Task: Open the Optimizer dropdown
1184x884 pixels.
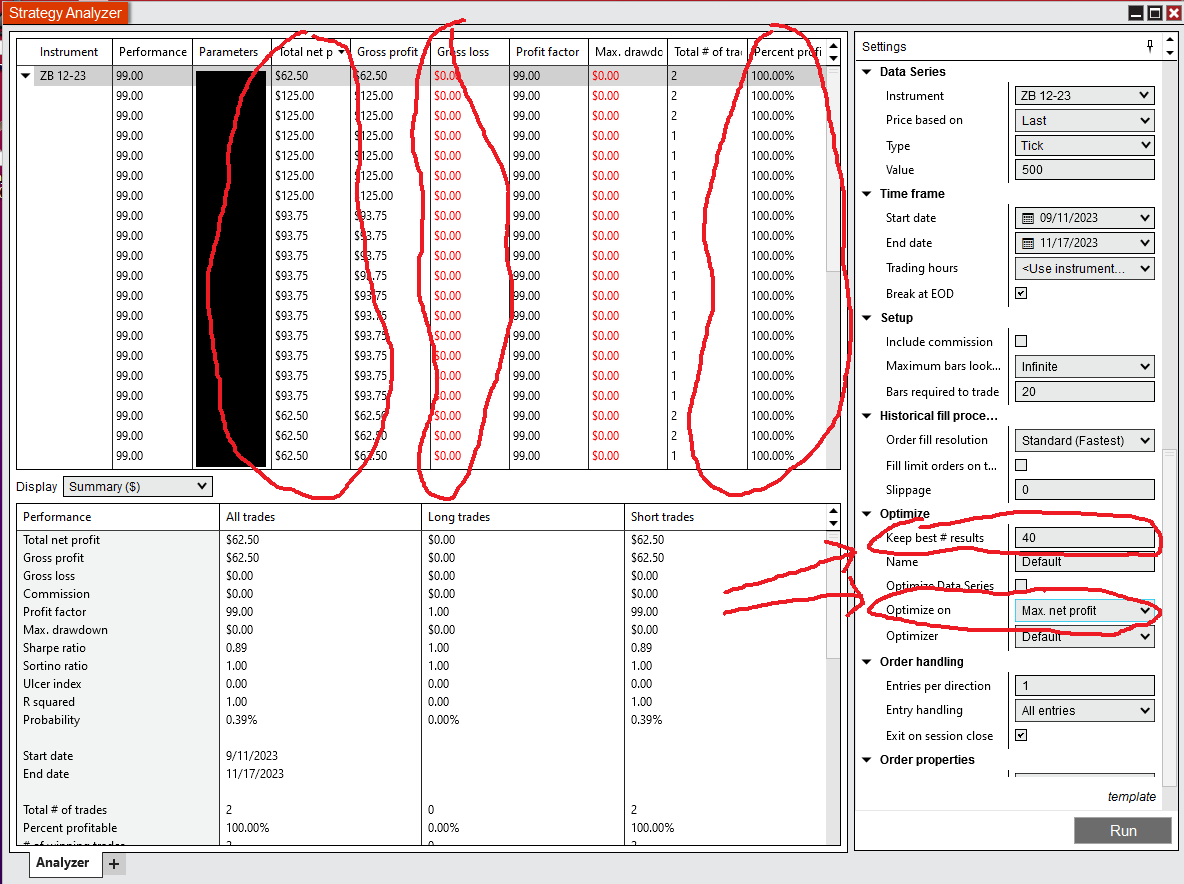Action: [x=1084, y=636]
